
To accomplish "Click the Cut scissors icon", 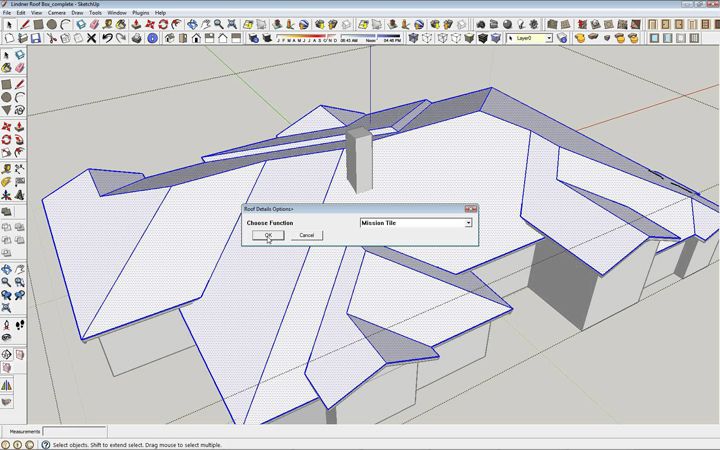I will [x=51, y=38].
